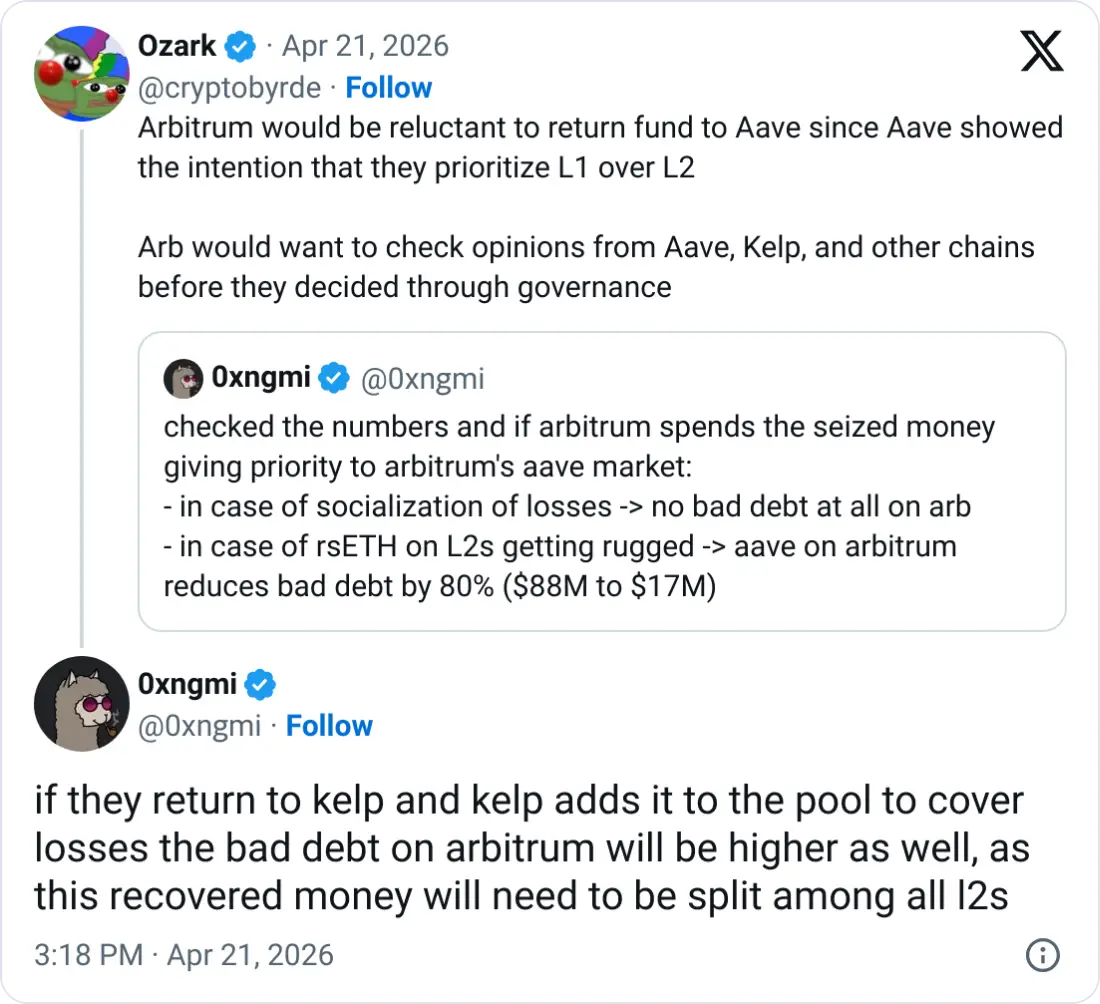Click the X logo icon
This screenshot has height=1004, width=1100.
click(1041, 49)
